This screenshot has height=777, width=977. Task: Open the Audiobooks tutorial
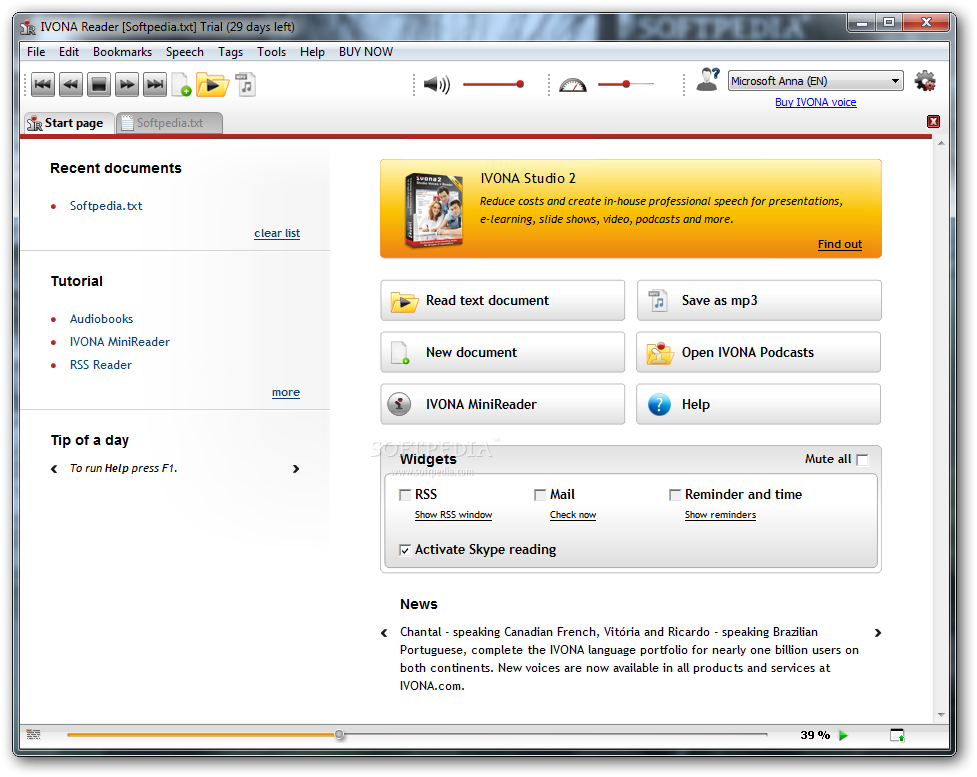(x=101, y=319)
